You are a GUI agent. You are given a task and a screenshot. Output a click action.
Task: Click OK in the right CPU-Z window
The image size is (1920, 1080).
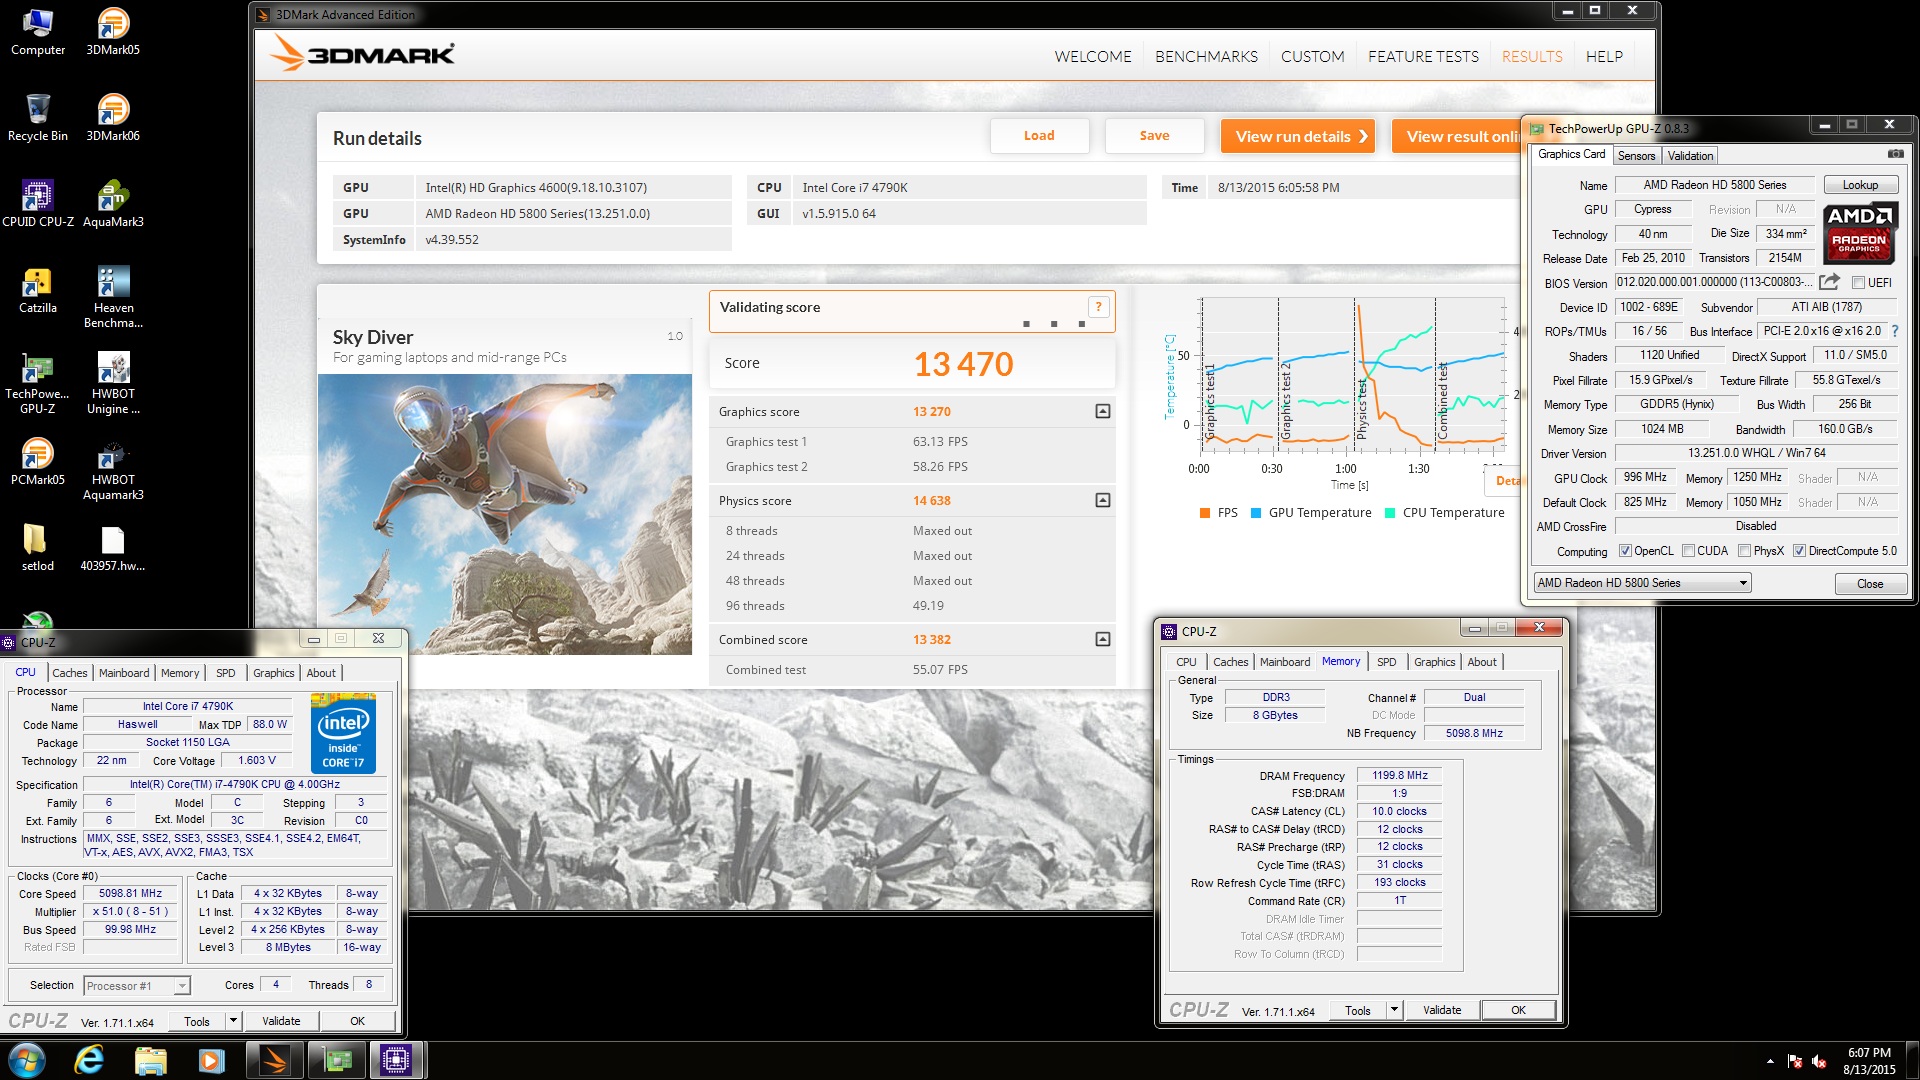tap(1518, 1010)
